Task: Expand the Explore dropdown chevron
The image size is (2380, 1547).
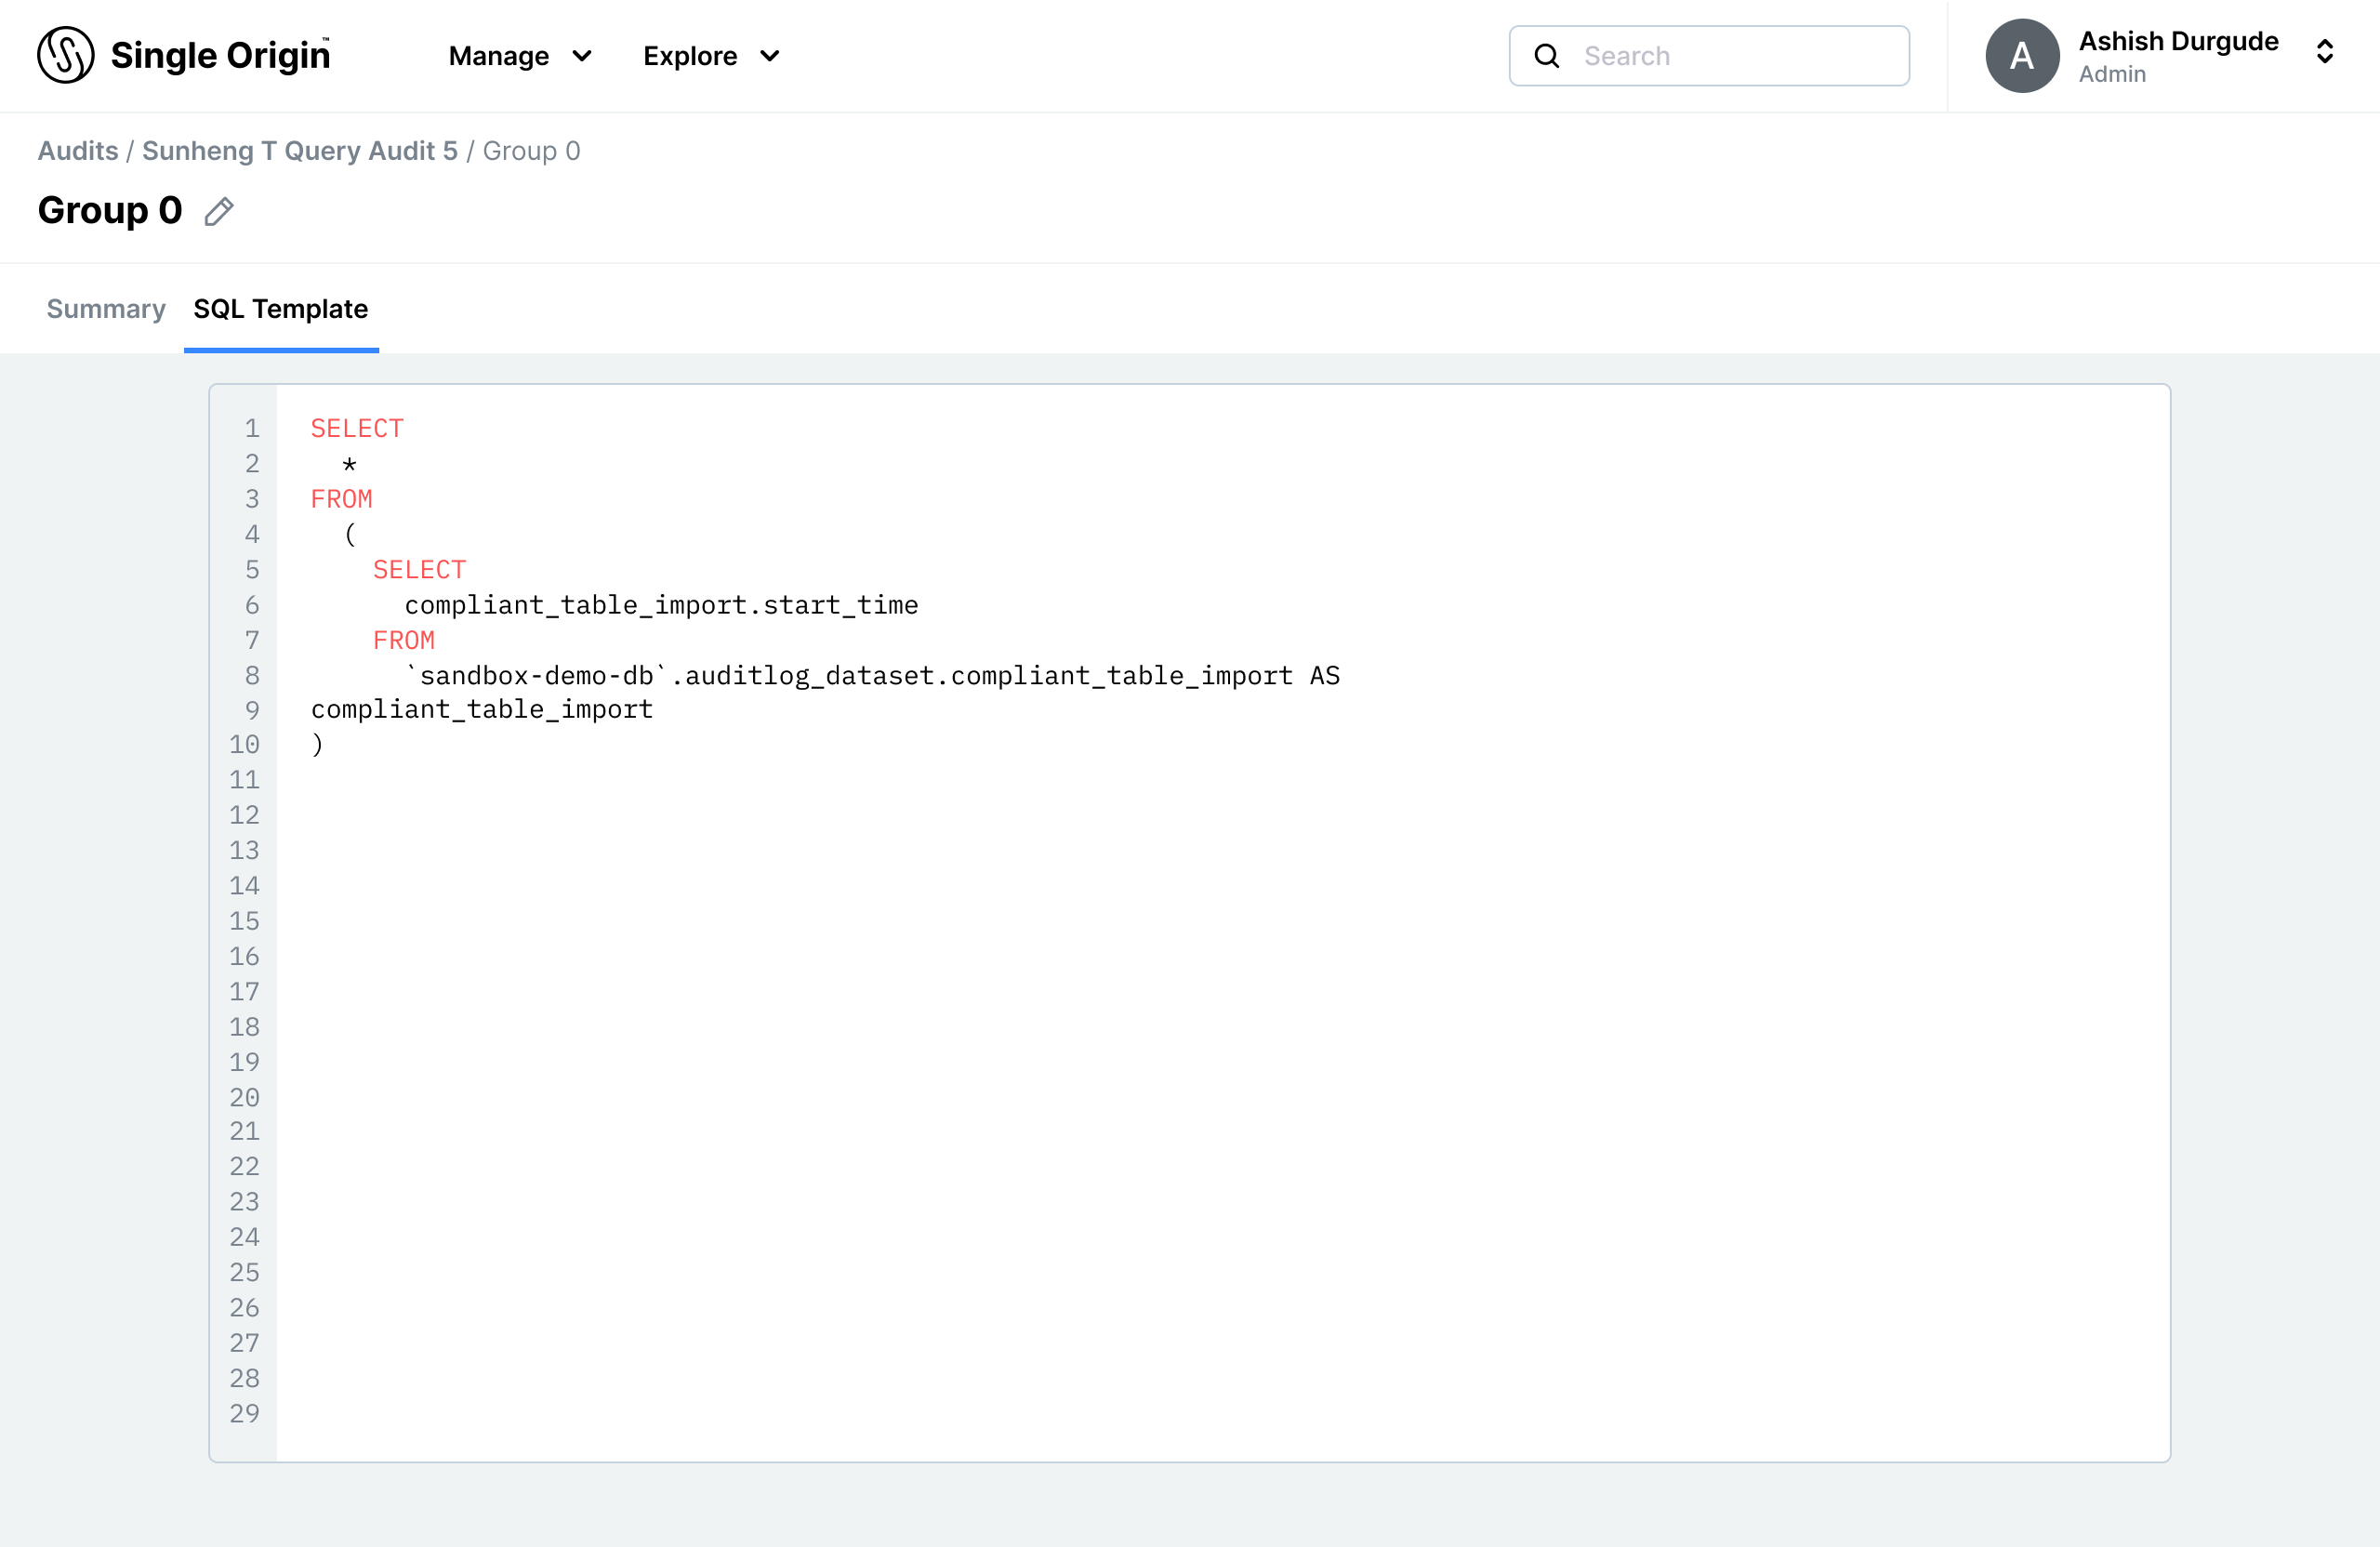Action: pos(769,56)
